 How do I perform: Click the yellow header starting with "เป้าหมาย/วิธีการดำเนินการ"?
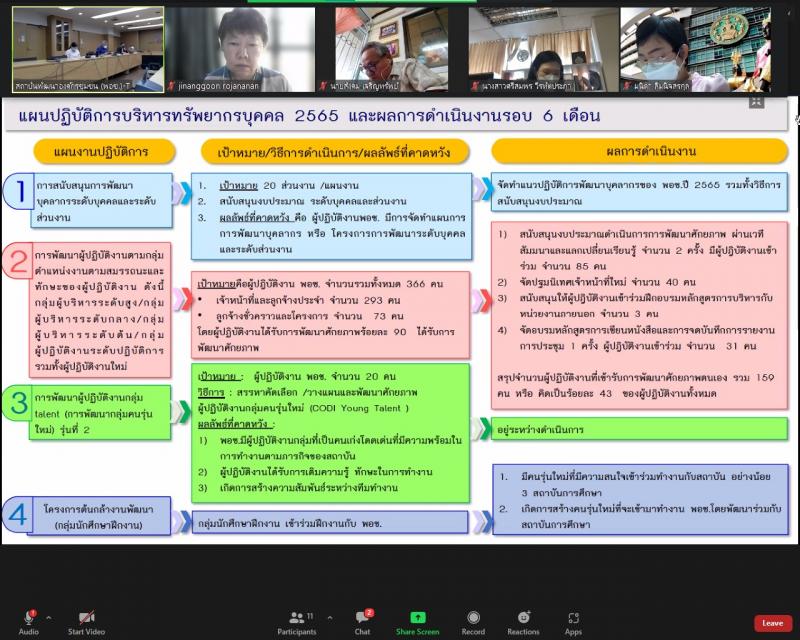click(335, 152)
